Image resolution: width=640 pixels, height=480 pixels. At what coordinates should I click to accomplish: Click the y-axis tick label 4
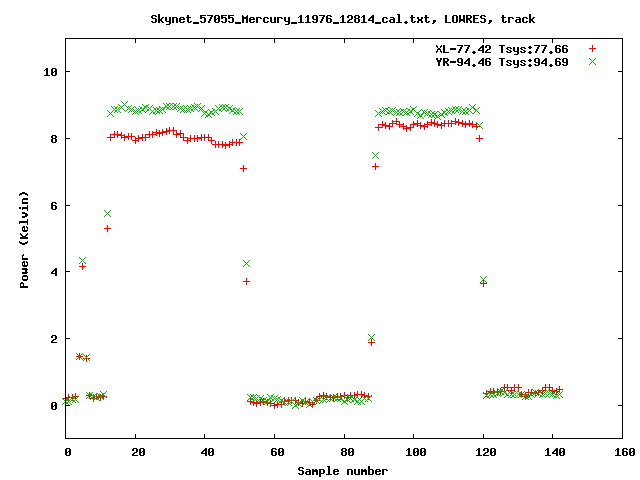(54, 272)
